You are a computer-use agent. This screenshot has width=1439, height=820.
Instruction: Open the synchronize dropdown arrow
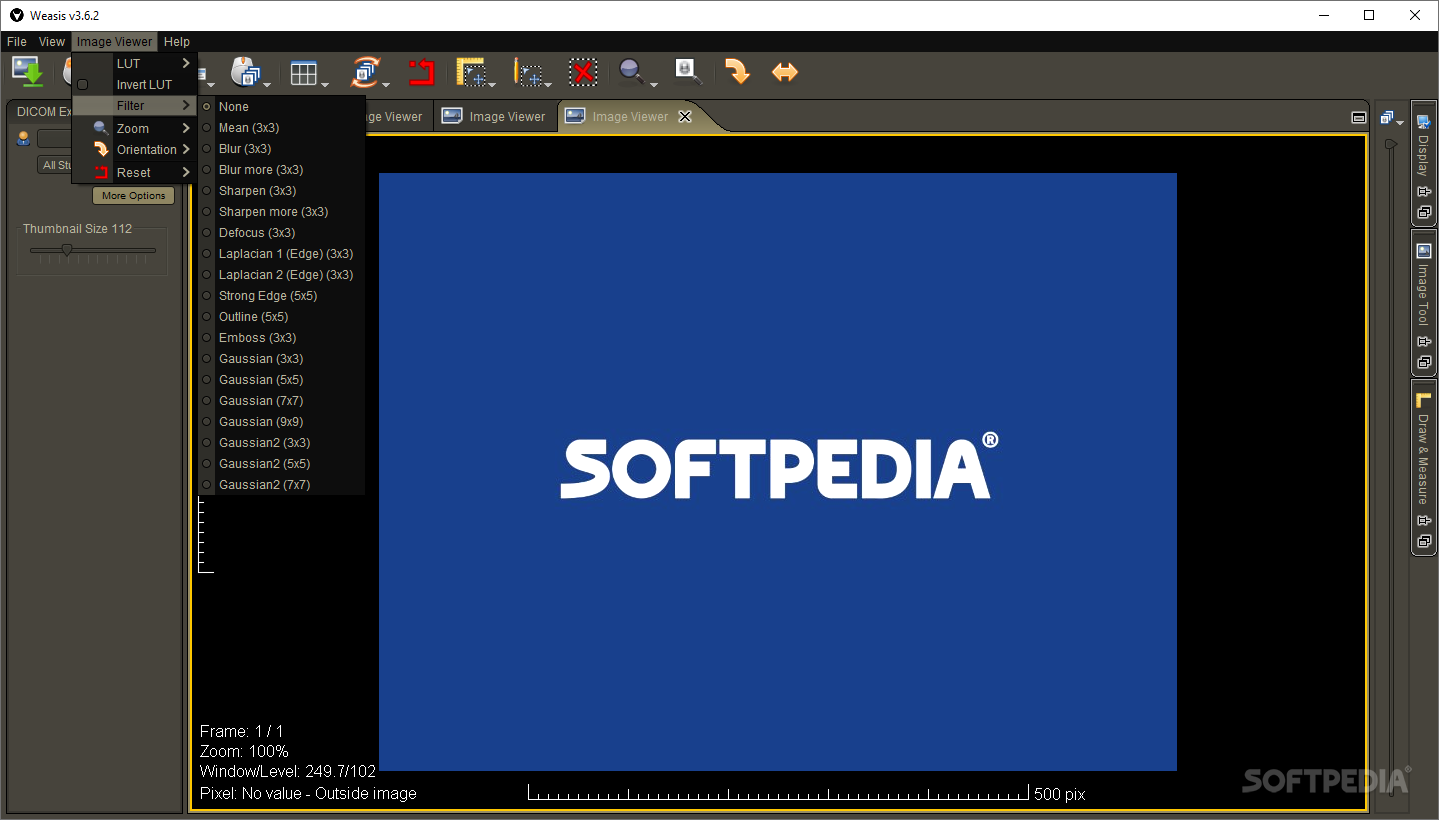click(x=388, y=84)
